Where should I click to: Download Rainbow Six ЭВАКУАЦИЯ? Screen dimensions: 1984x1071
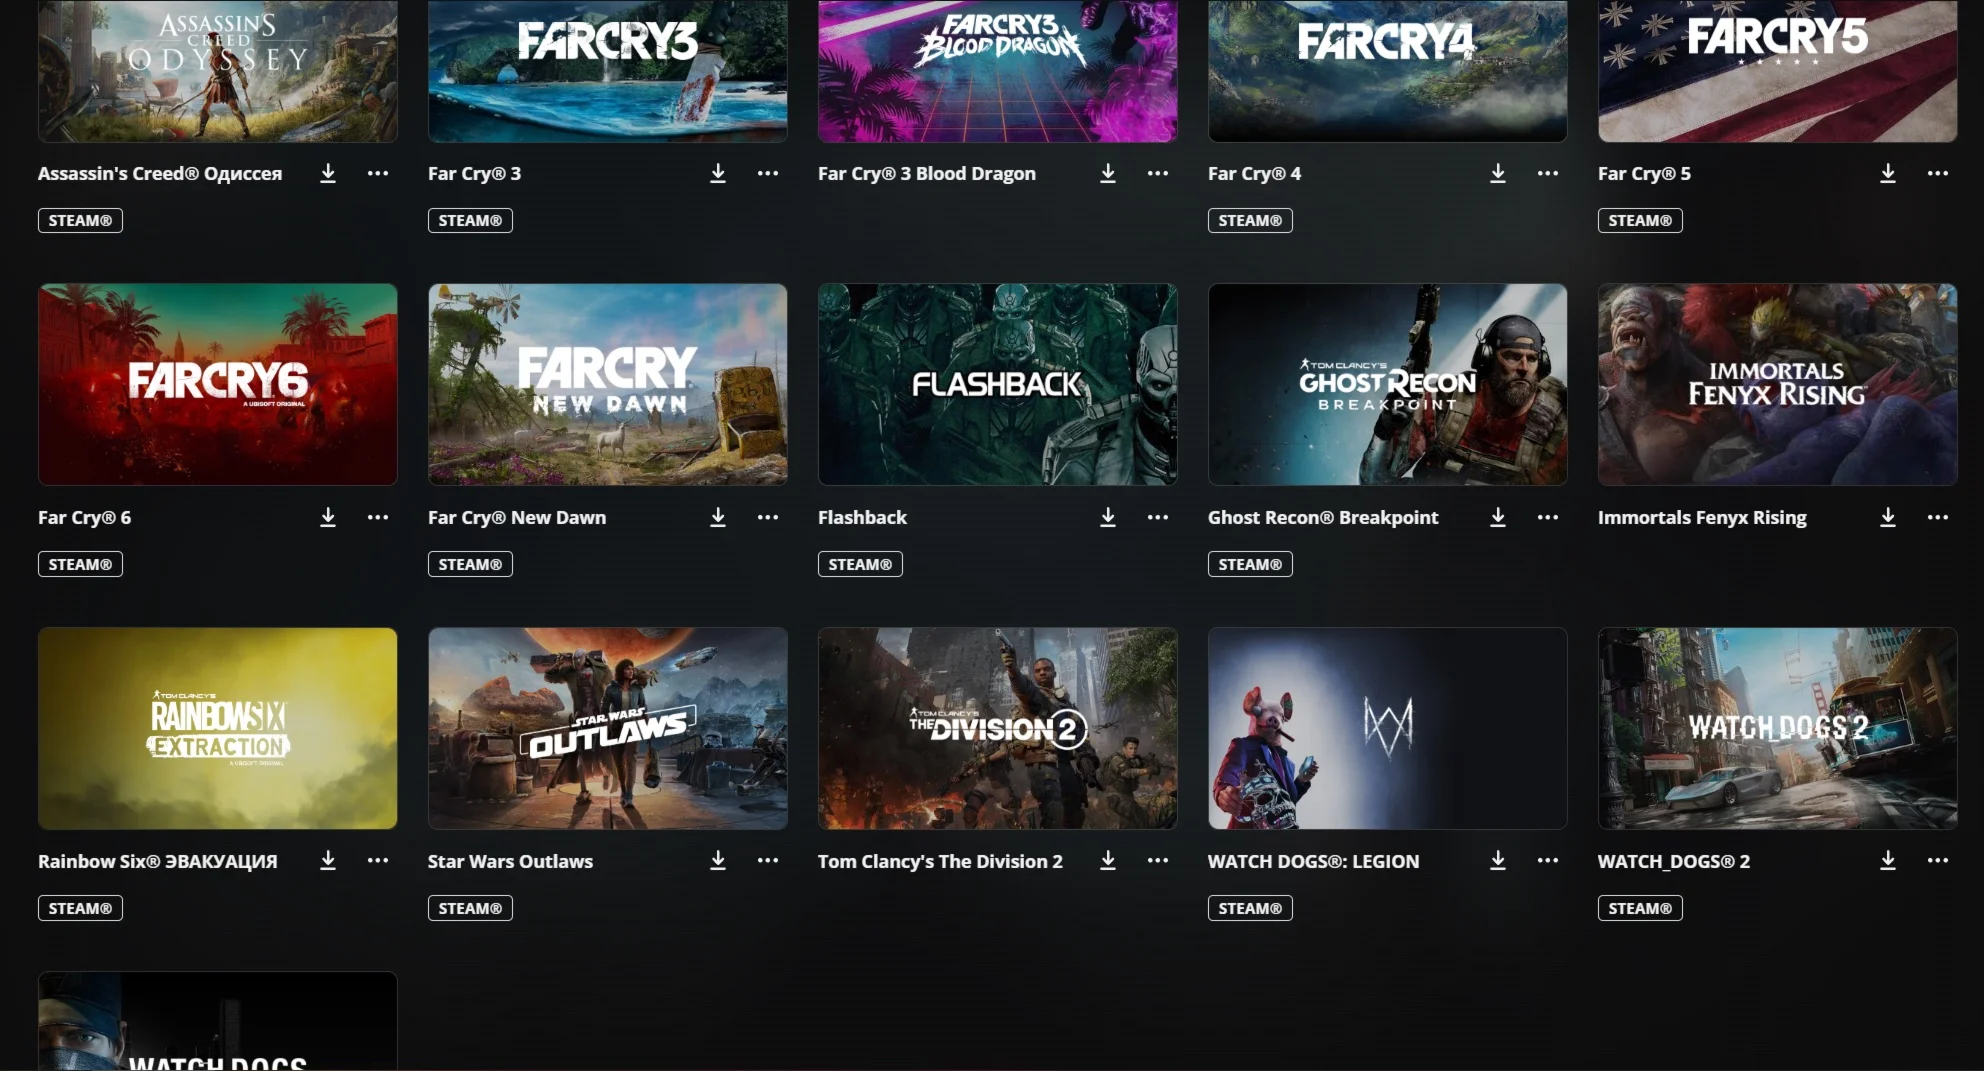(x=328, y=861)
